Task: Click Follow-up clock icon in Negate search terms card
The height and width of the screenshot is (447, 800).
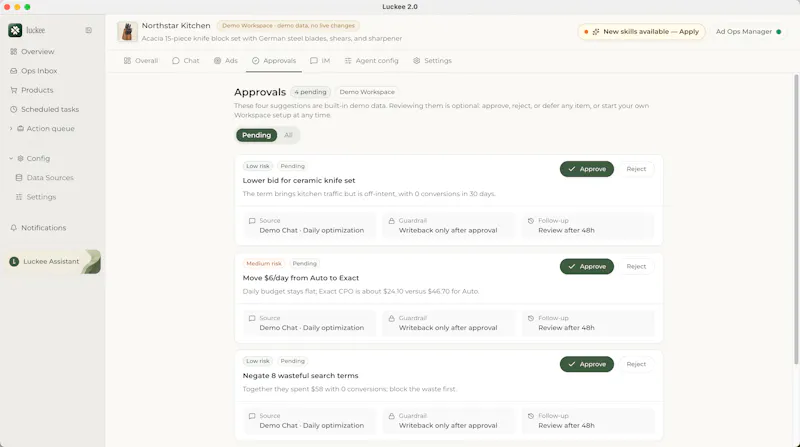Action: [531, 416]
